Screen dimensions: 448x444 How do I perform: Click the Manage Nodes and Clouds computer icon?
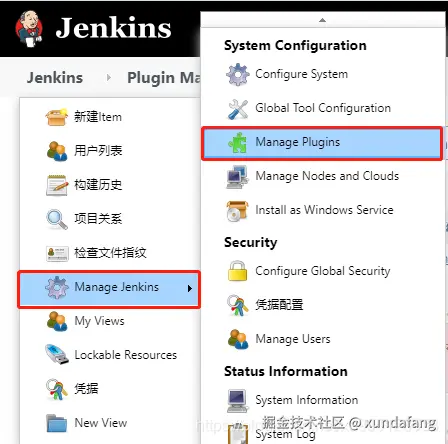click(x=237, y=177)
